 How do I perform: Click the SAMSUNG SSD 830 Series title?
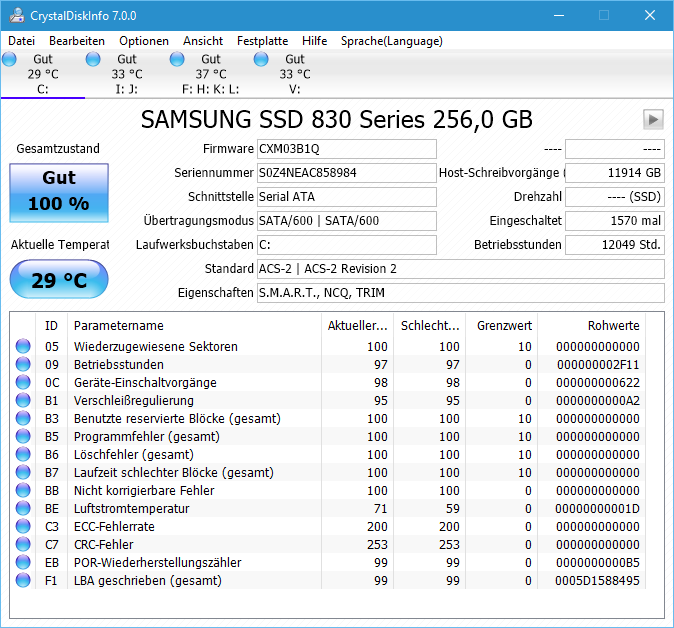[x=337, y=119]
